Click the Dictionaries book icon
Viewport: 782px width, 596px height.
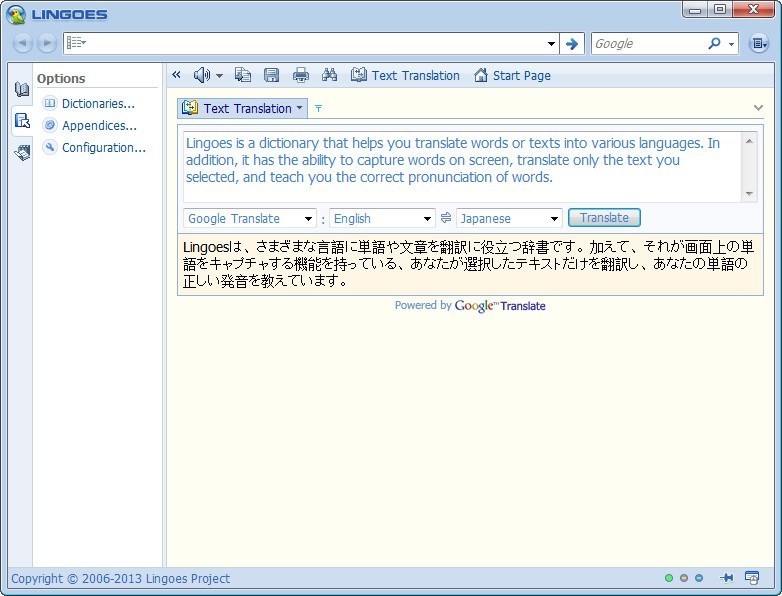point(50,103)
